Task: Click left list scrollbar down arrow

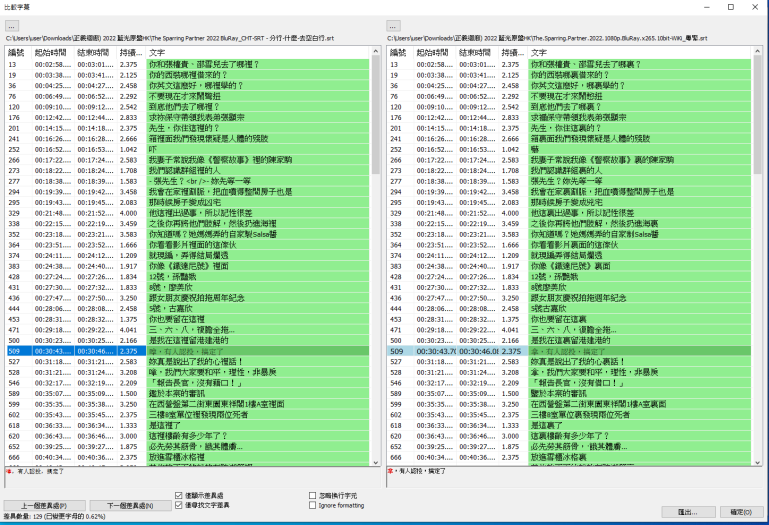Action: click(x=376, y=462)
